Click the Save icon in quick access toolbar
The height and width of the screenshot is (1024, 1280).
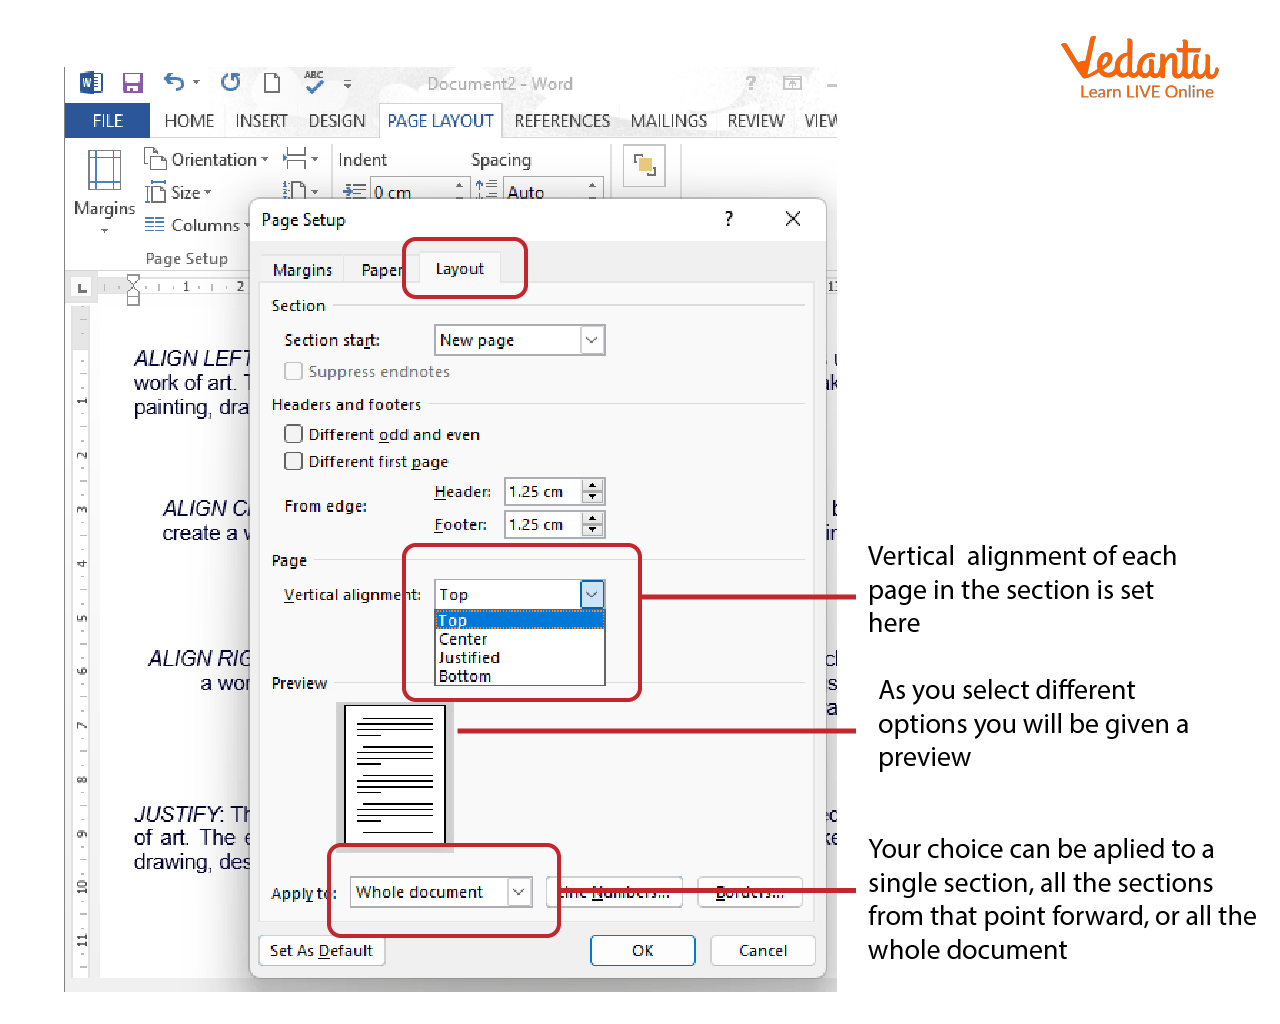click(132, 83)
